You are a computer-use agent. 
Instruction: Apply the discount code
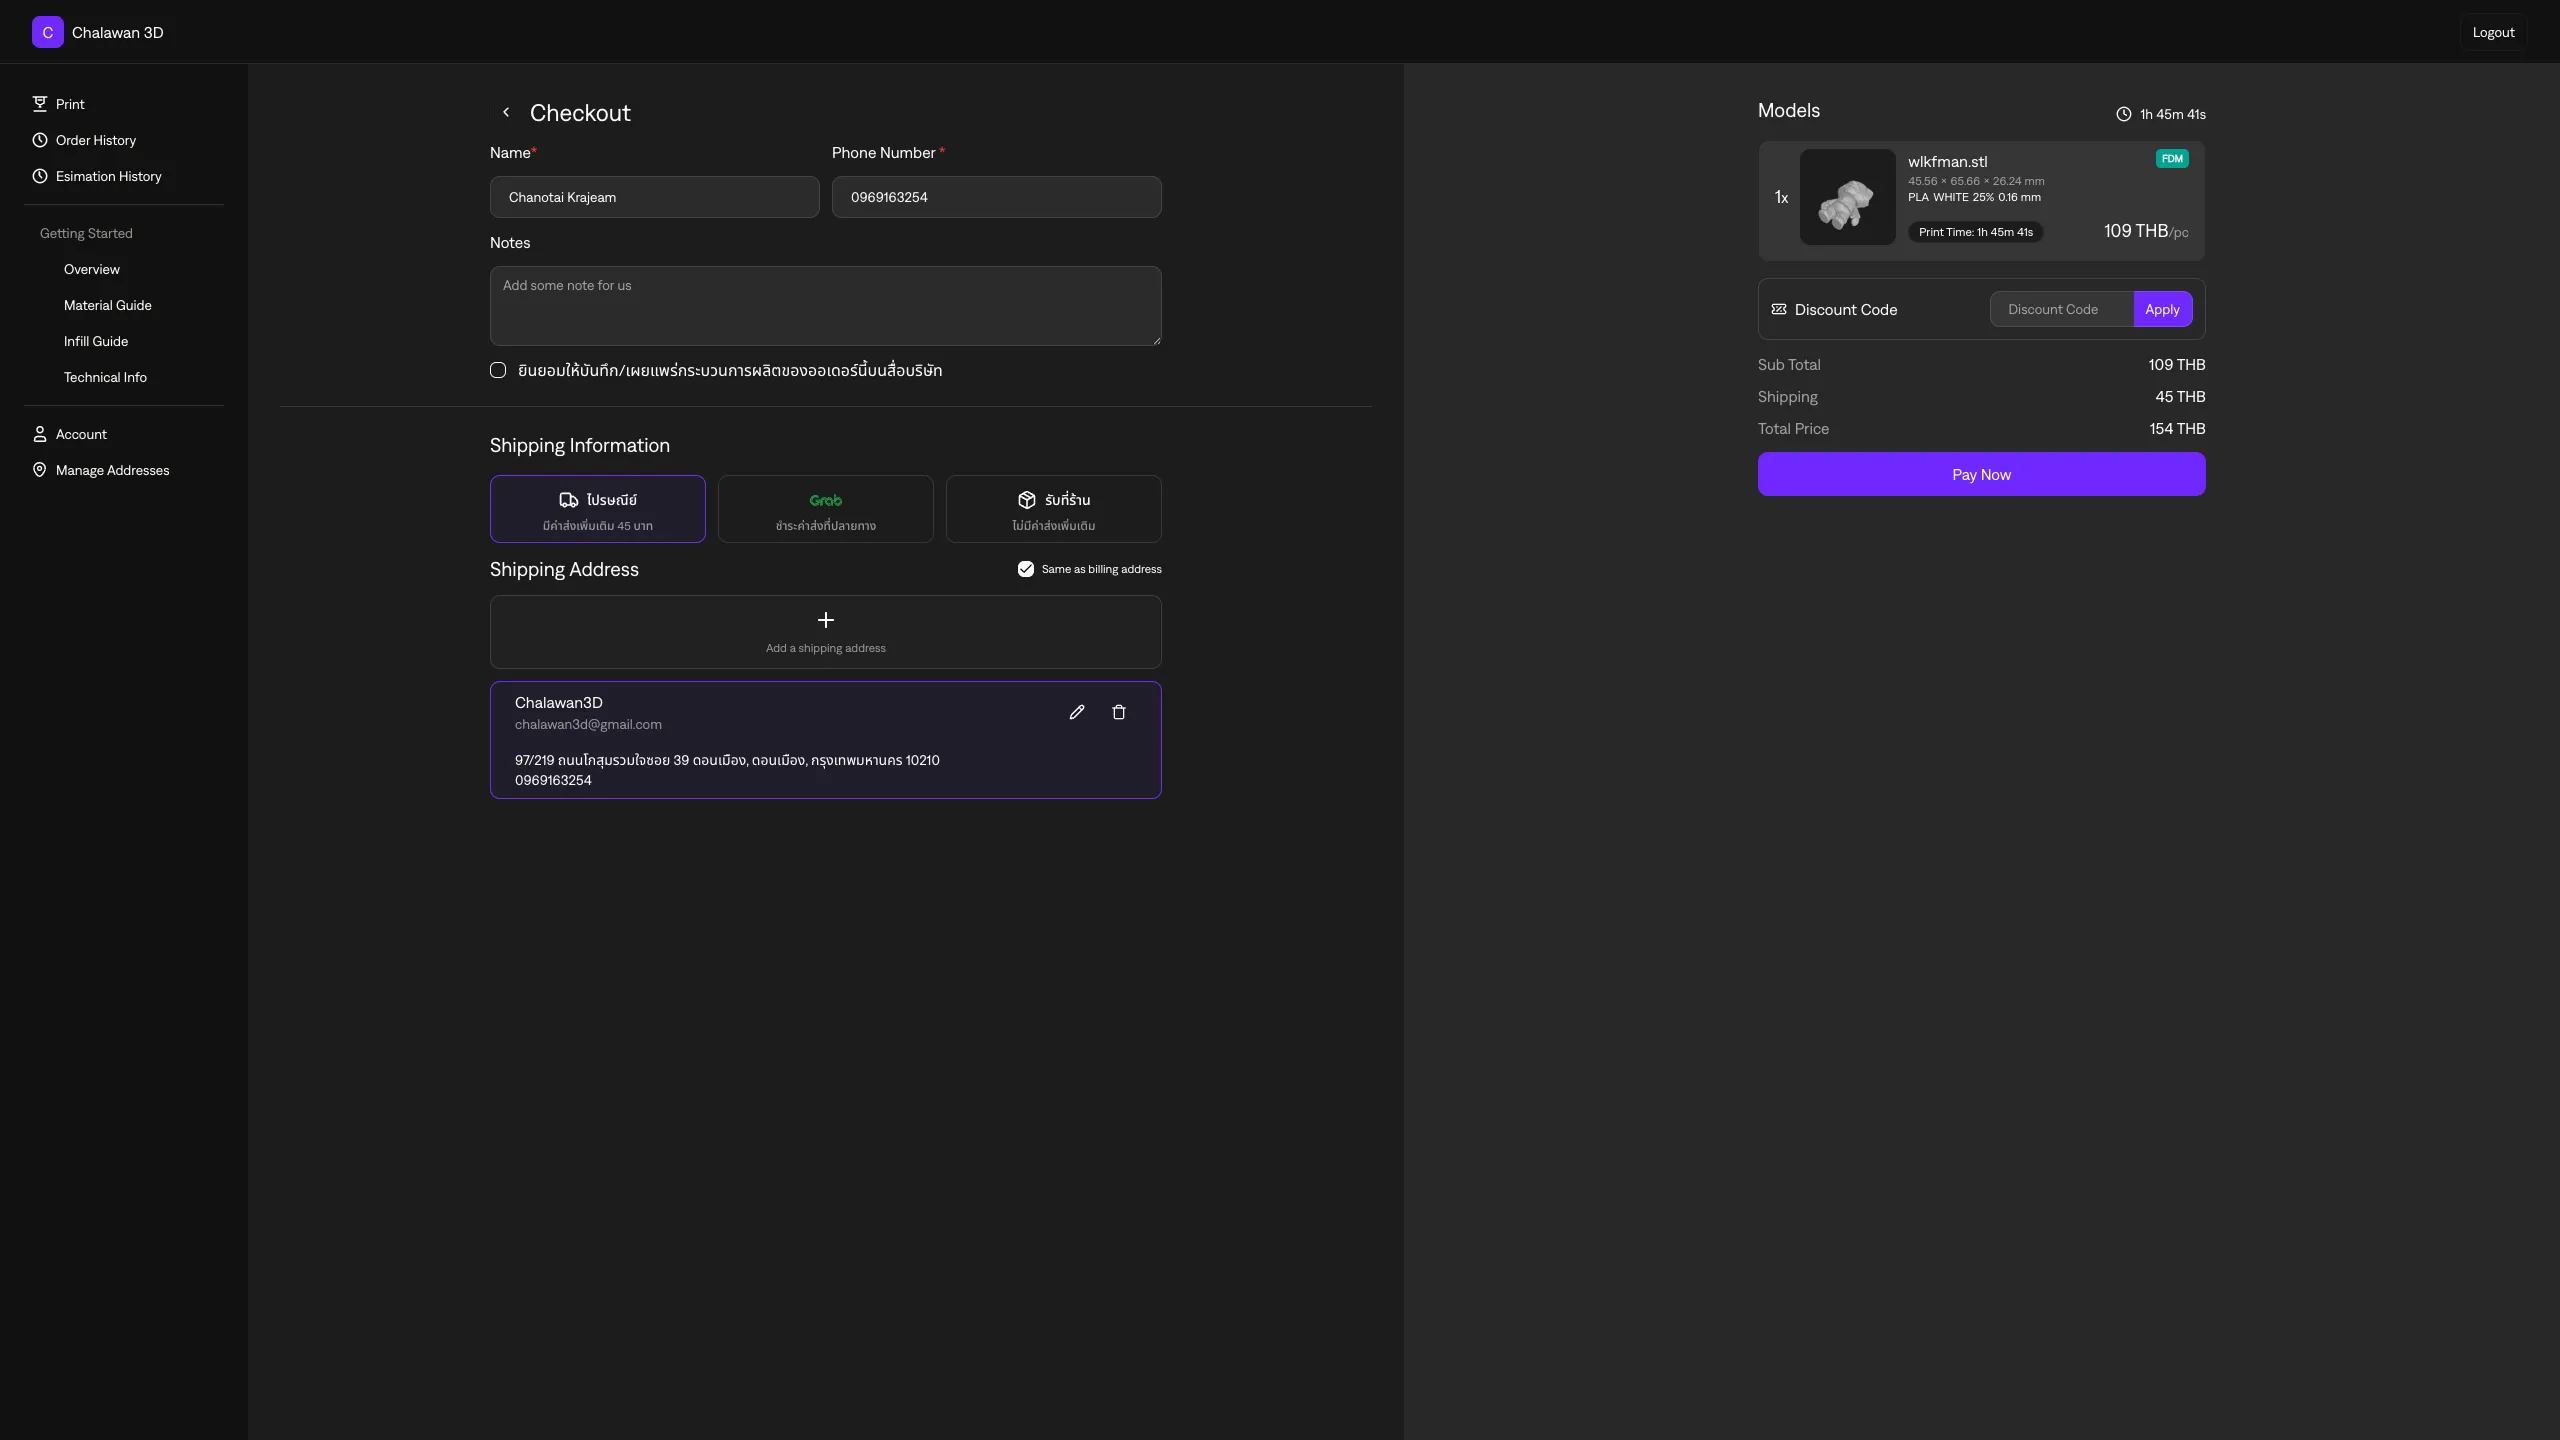point(2162,309)
